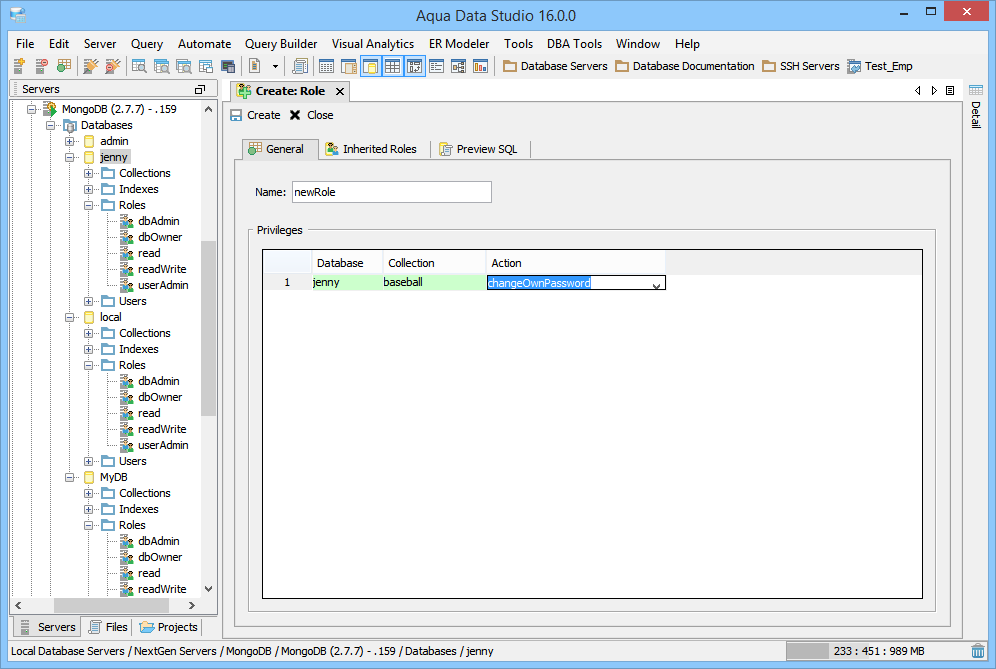Expand Users under the local database
Screen dimensions: 996x669
click(x=88, y=461)
